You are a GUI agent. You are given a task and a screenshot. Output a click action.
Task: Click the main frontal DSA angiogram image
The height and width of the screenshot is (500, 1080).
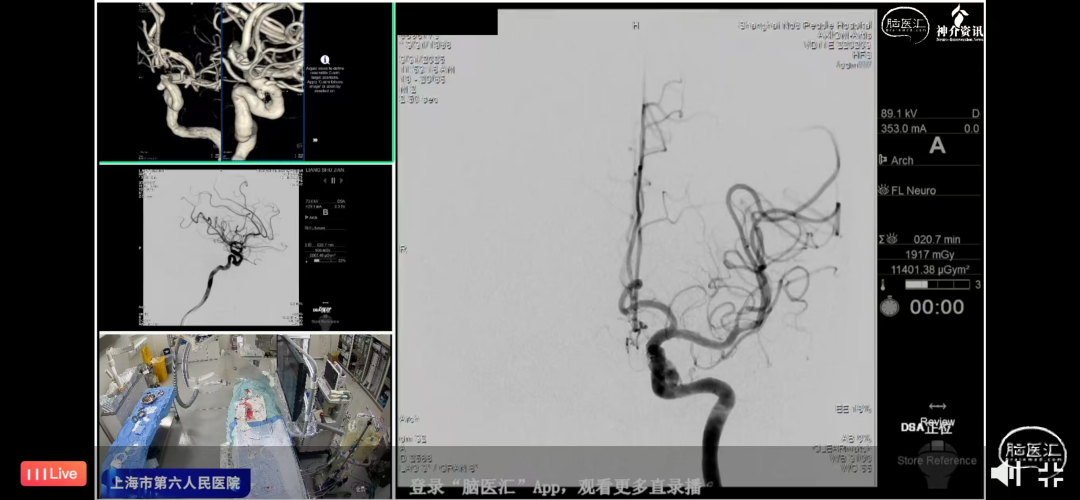tap(636, 248)
